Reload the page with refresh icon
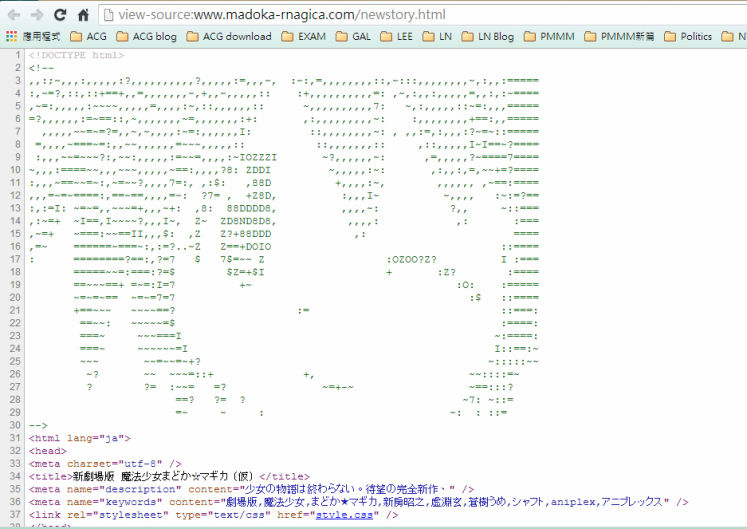Image resolution: width=747 pixels, height=529 pixels. pos(60,15)
